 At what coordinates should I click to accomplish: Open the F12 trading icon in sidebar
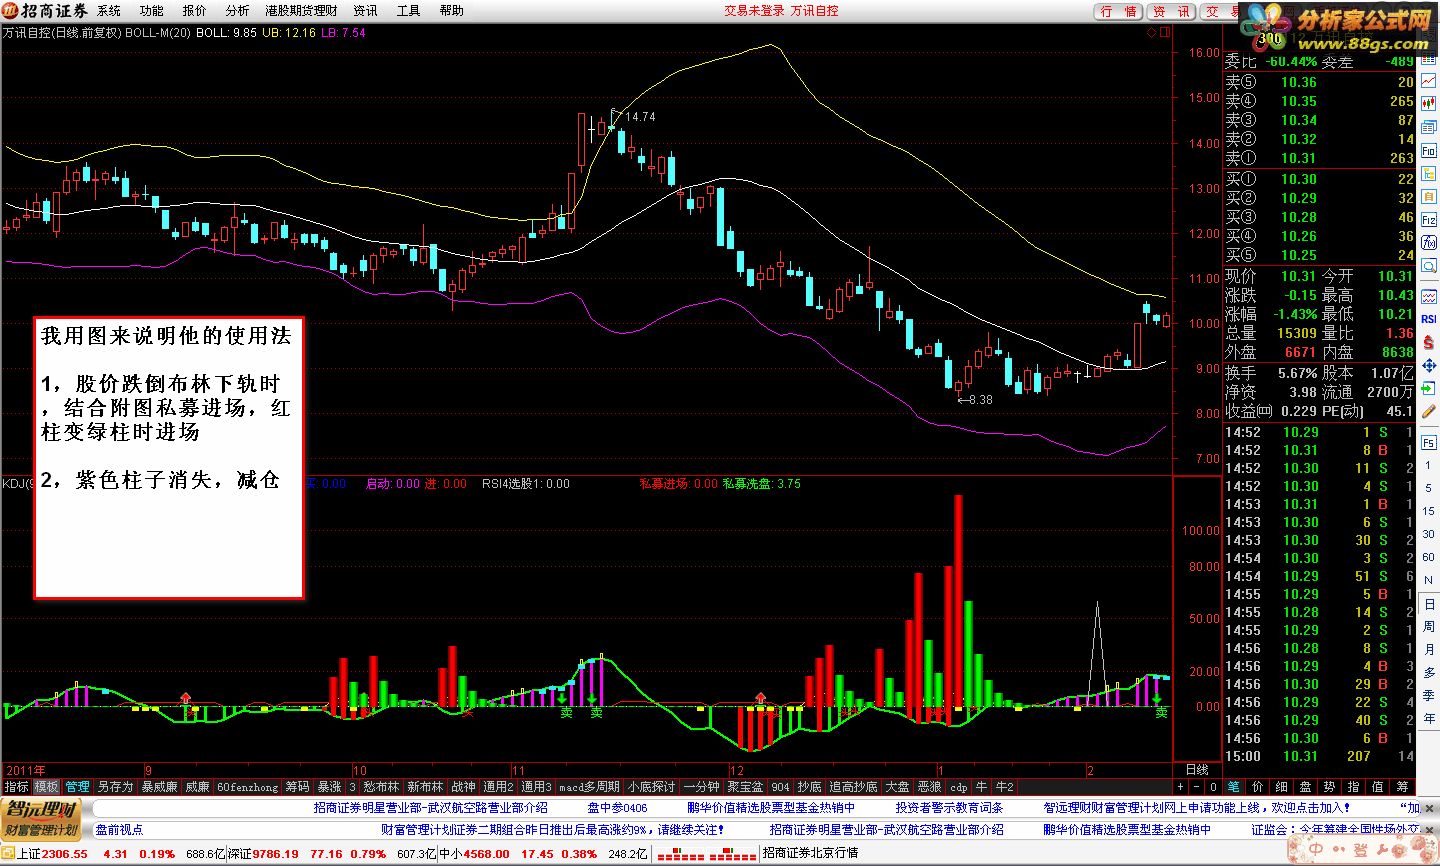(x=1429, y=220)
